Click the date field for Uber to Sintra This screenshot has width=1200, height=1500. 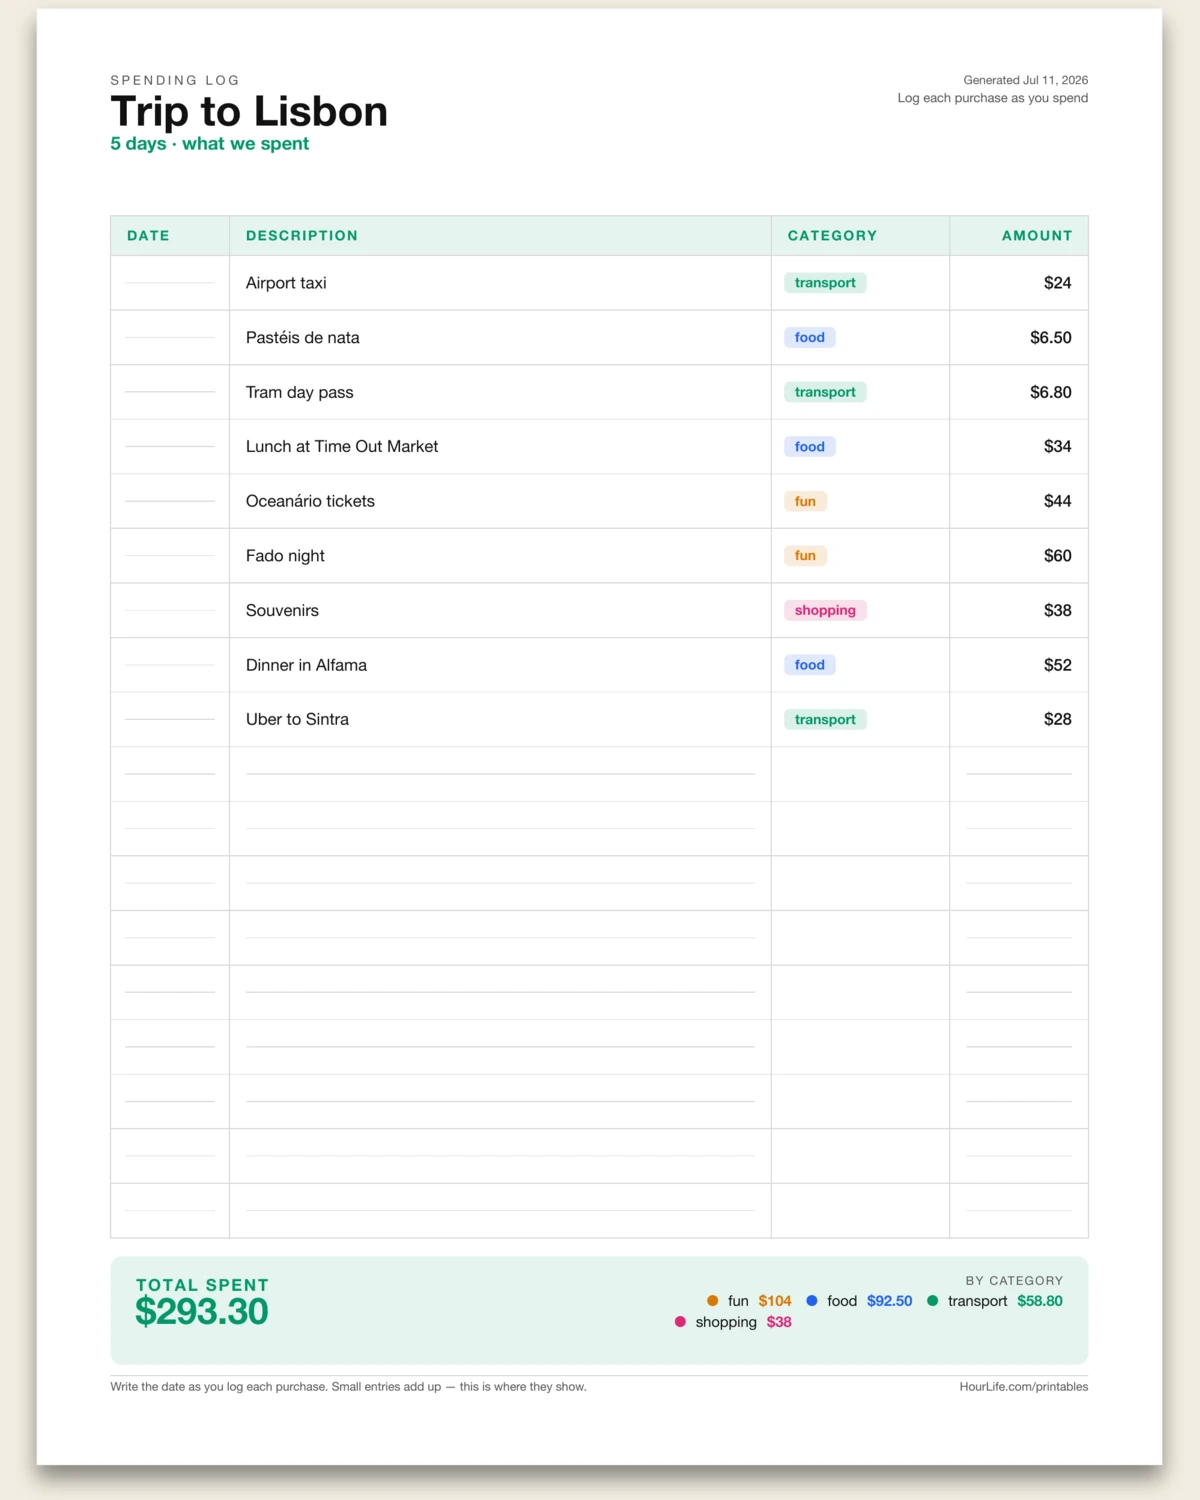(x=170, y=719)
